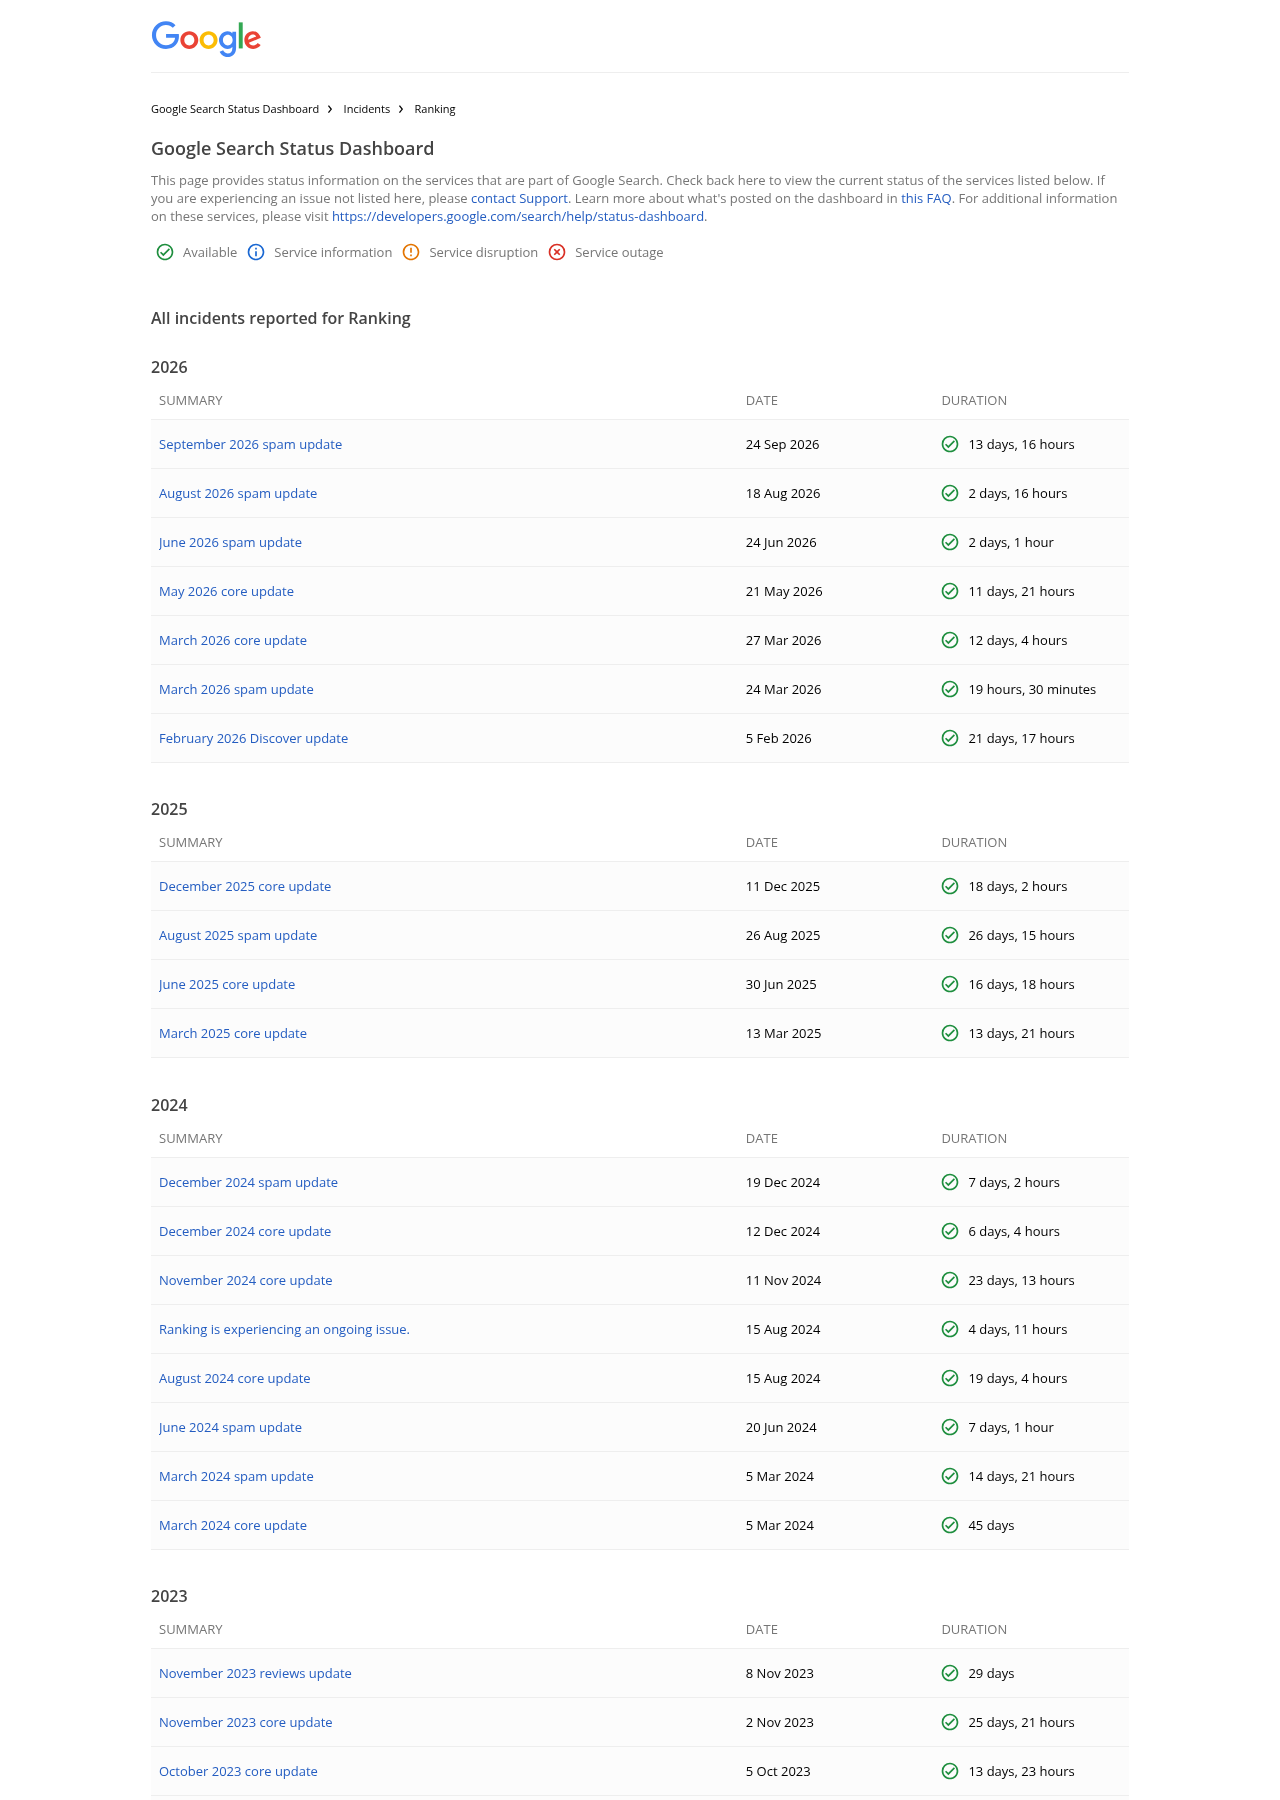Viewport: 1280px width, 1800px height.
Task: Click the checkmark icon for September 2026 spam update
Action: (950, 444)
